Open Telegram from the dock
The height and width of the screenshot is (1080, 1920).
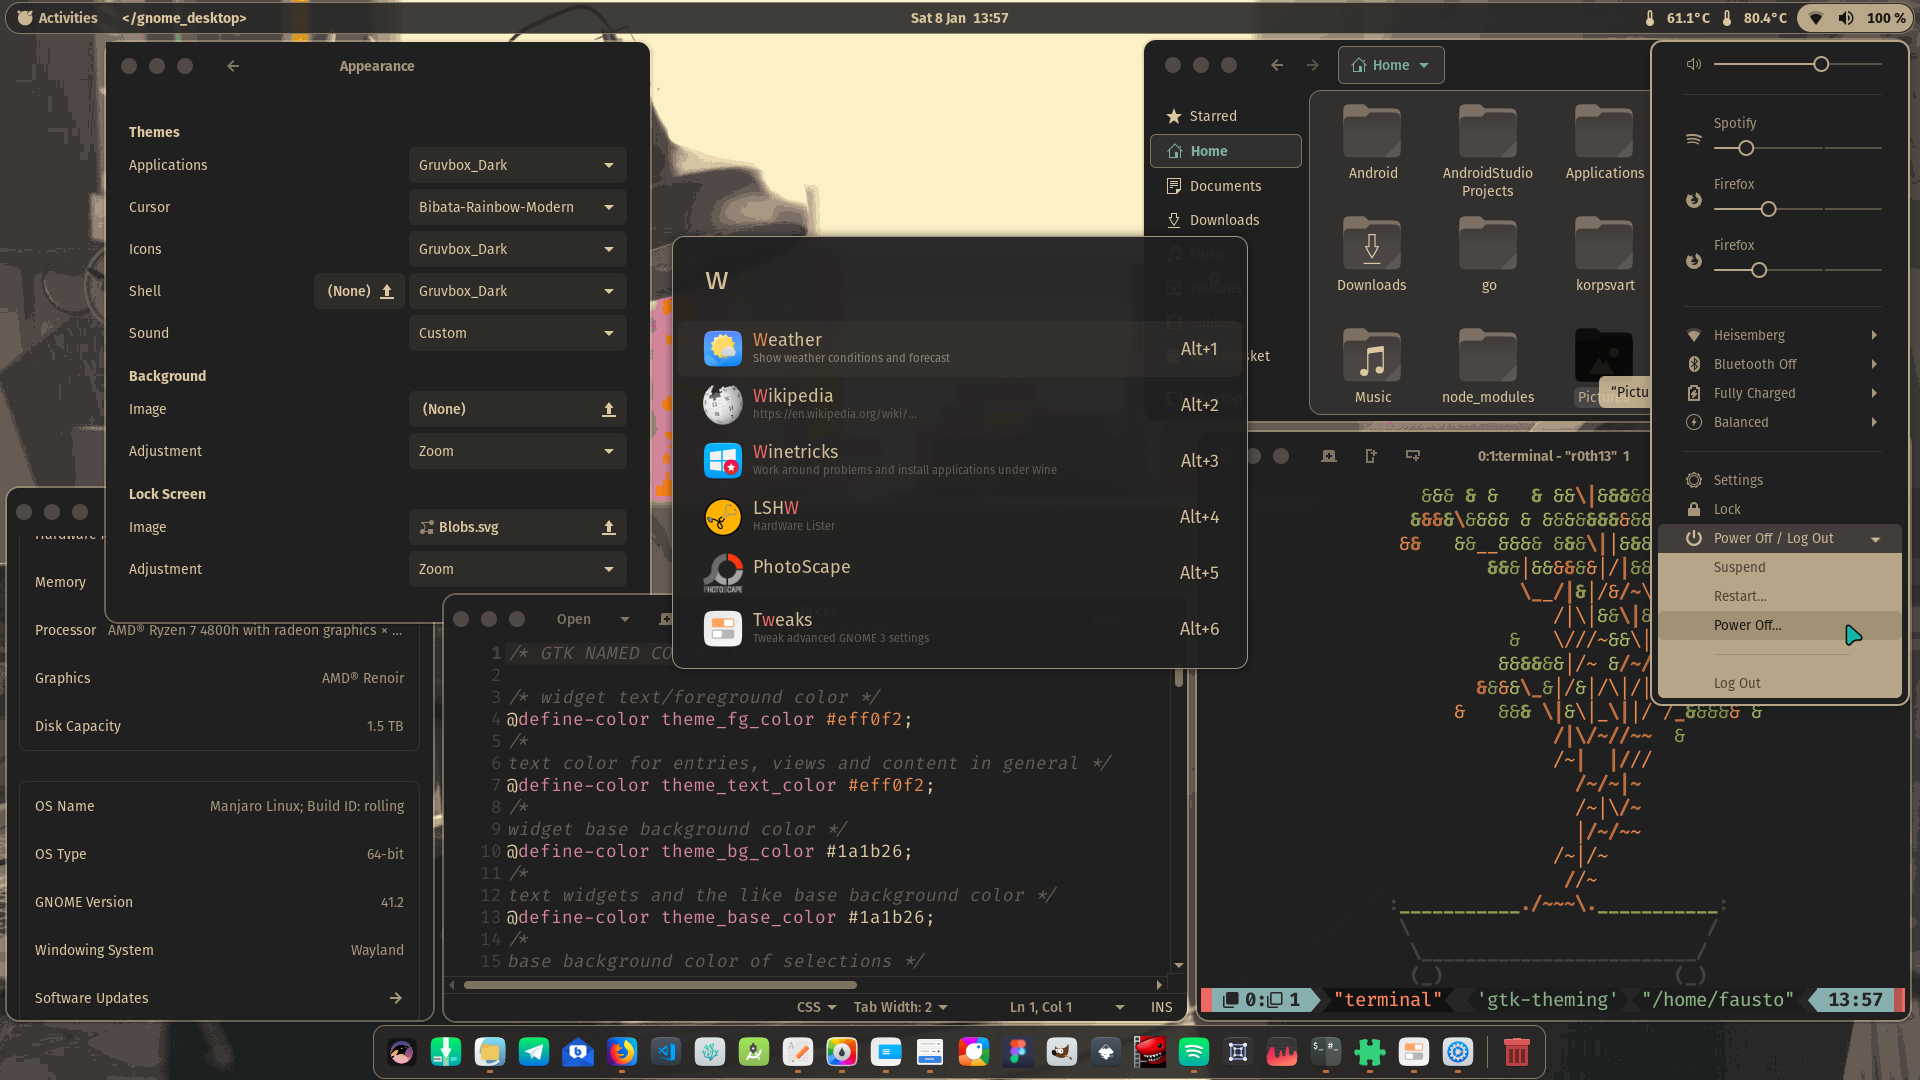pyautogui.click(x=534, y=1052)
